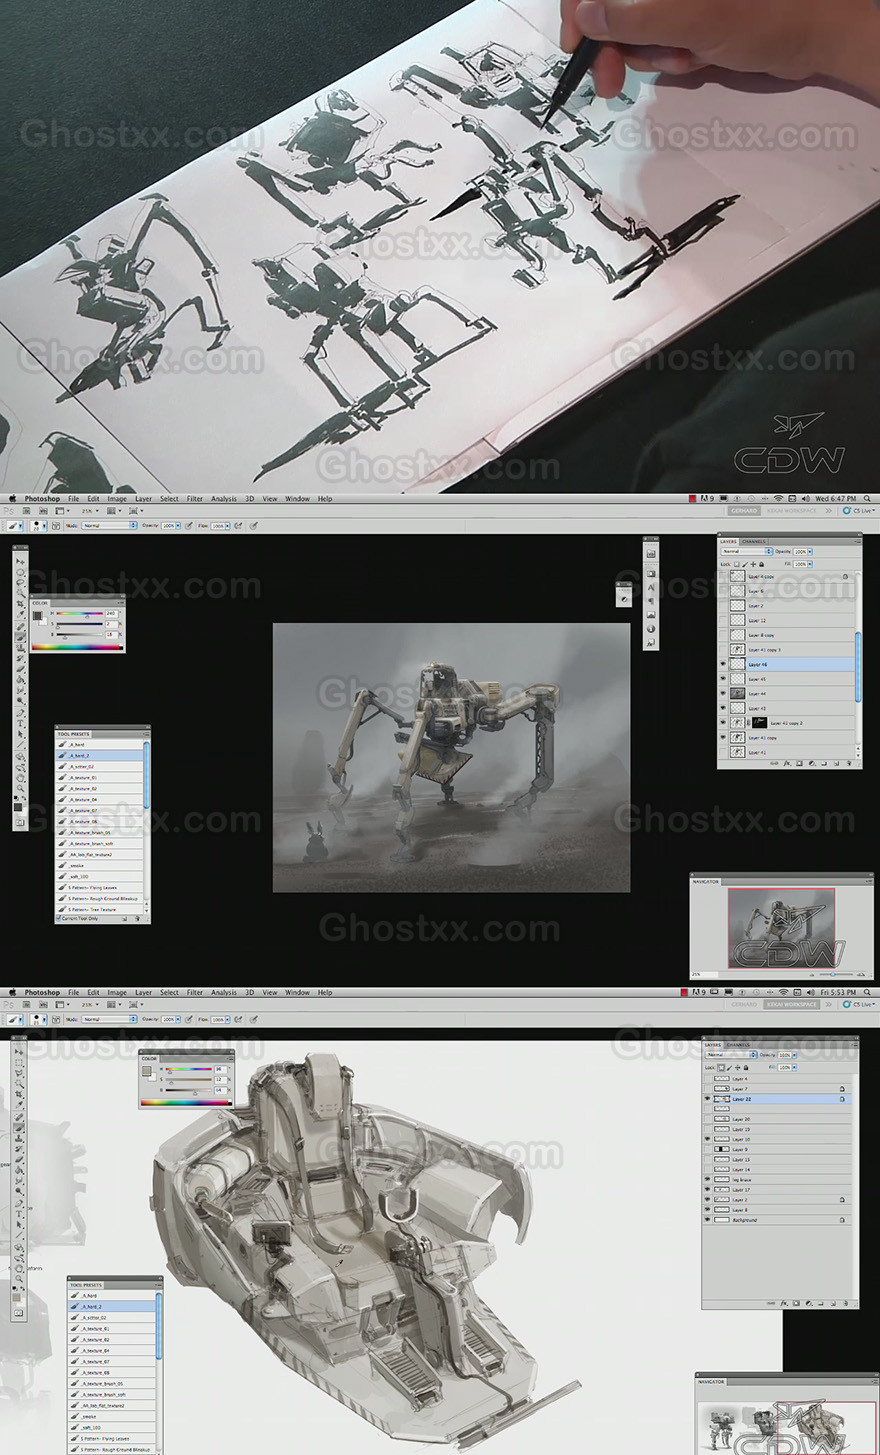Click Add layer style fx in mech walker Layers panel
This screenshot has height=1455, width=880.
coord(787,763)
